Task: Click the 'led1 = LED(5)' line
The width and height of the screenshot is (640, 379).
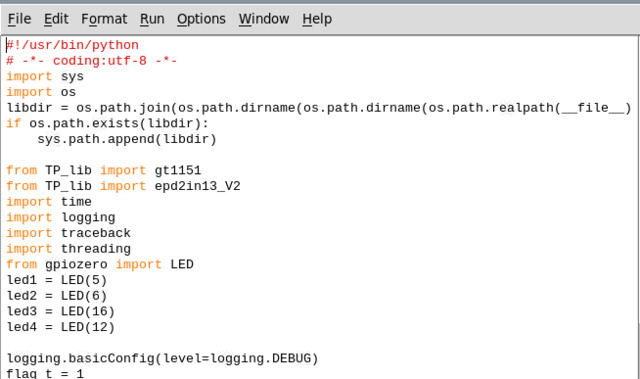Action: pos(57,280)
